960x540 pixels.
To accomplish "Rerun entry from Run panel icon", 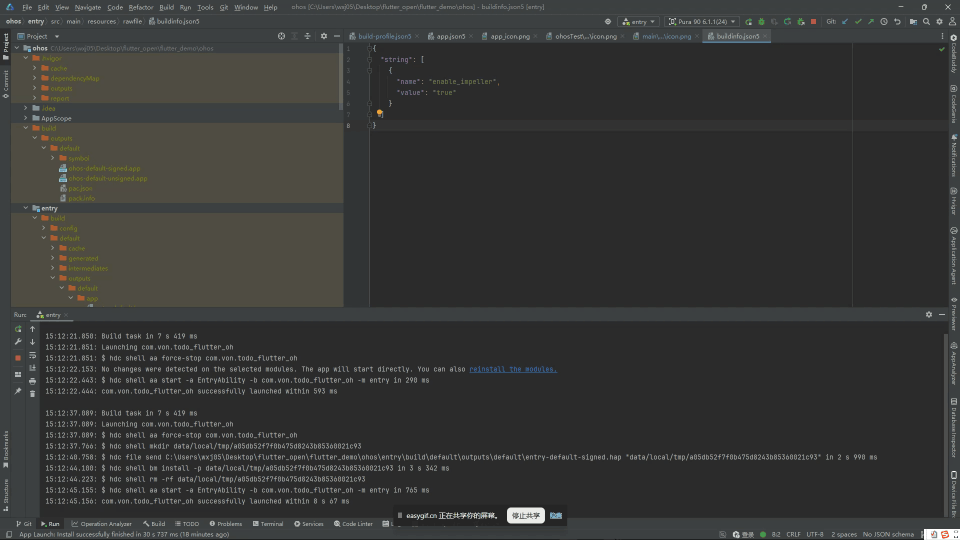I will pos(18,329).
